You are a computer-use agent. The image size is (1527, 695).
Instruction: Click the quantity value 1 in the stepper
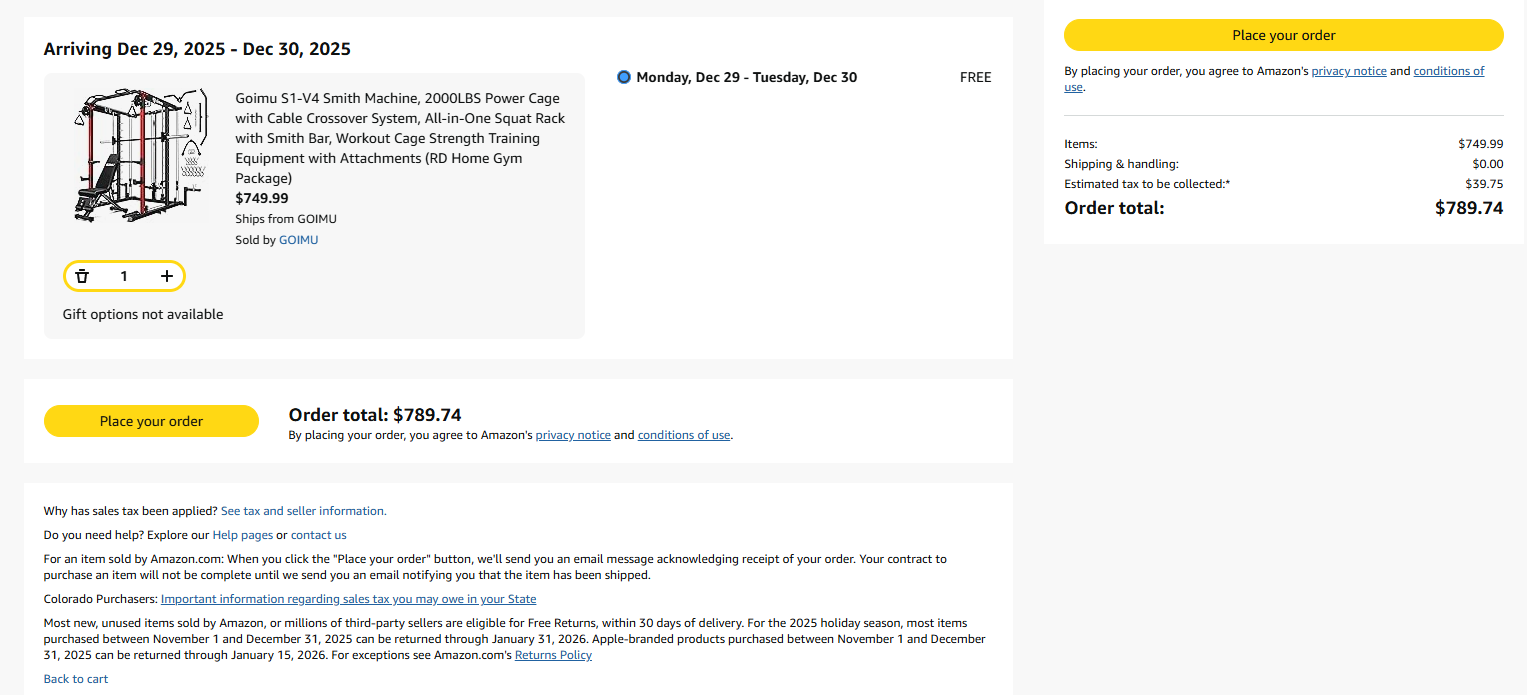pos(124,276)
